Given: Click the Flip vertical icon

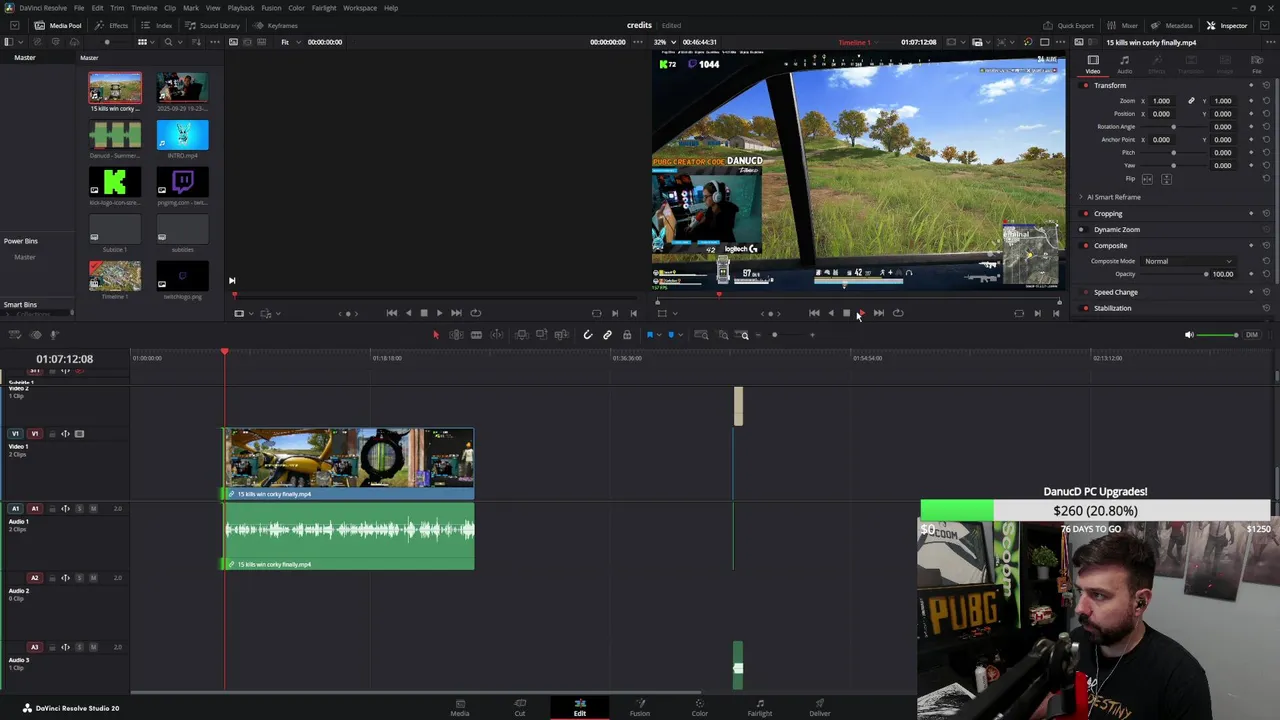Looking at the screenshot, I should click(x=1166, y=178).
